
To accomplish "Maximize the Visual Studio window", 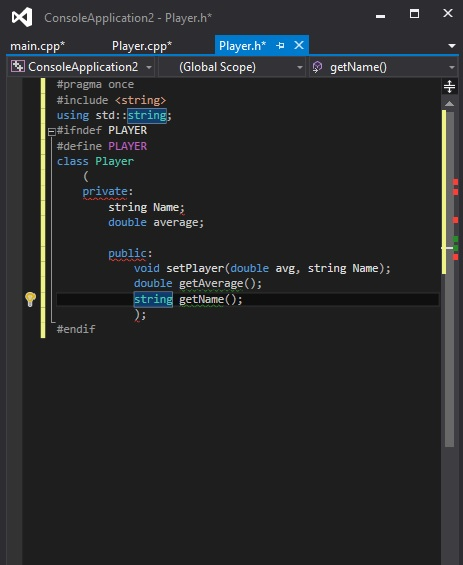I will [414, 14].
